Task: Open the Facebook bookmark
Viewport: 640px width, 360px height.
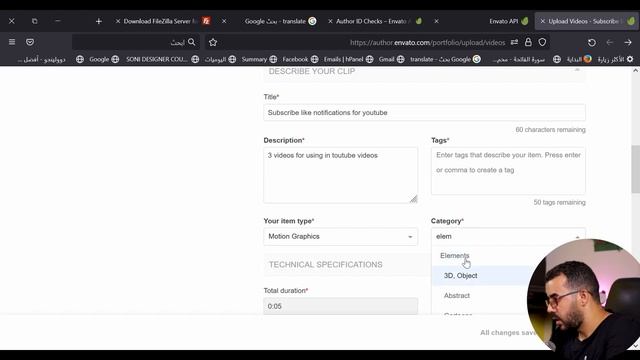Action: click(x=300, y=59)
